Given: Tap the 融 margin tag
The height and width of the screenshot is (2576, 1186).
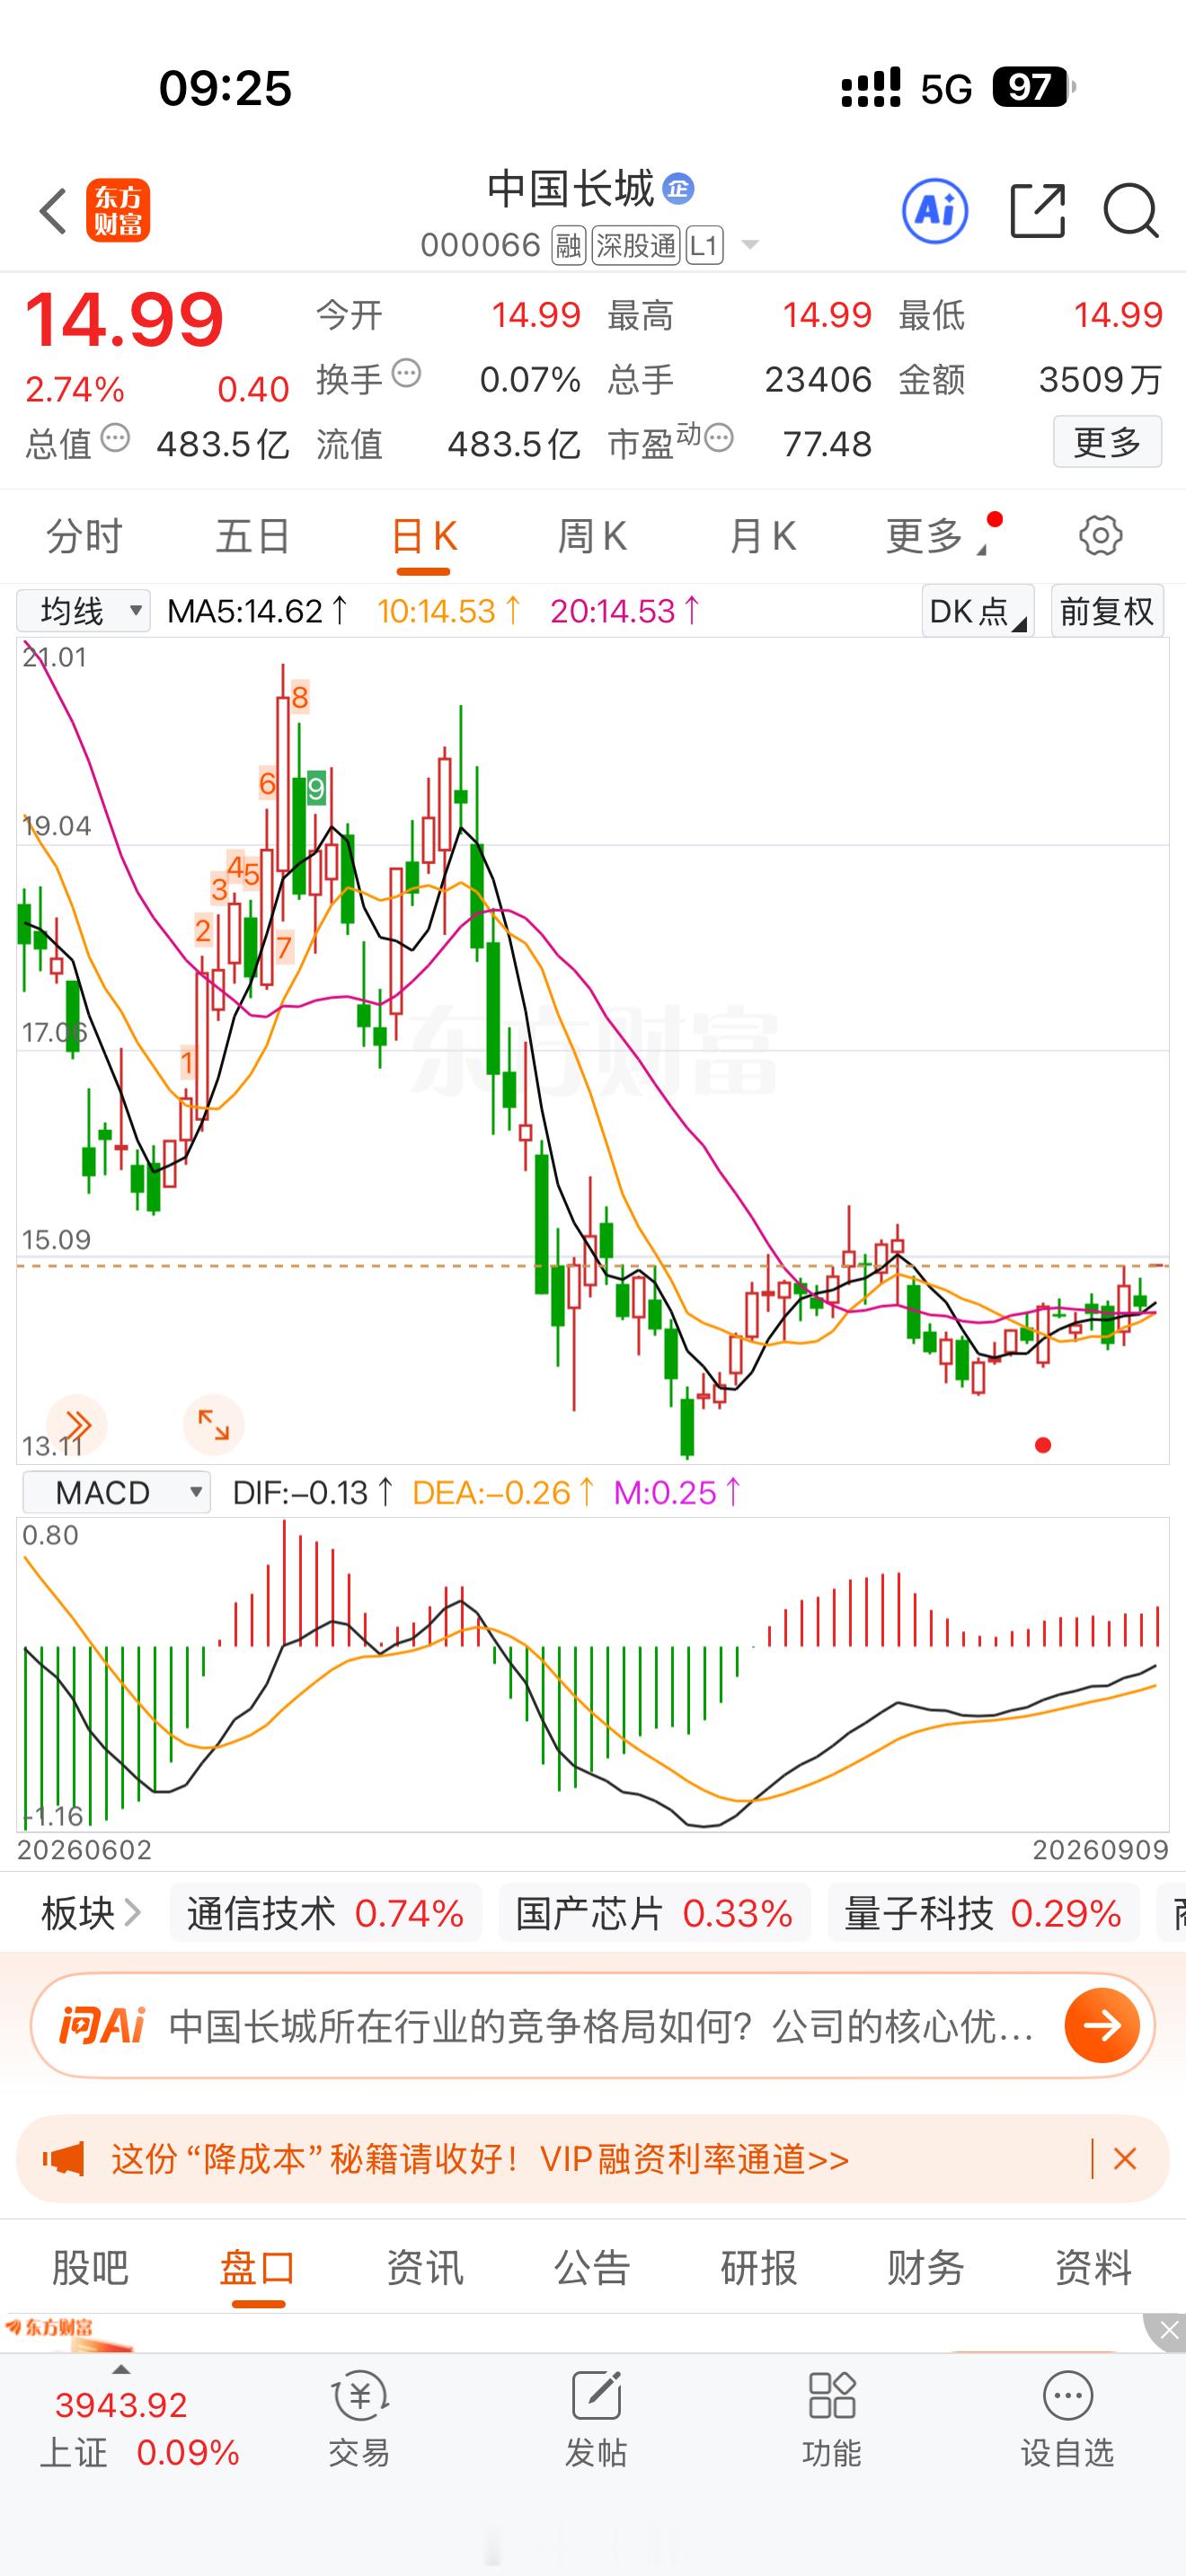Looking at the screenshot, I should click(x=569, y=245).
